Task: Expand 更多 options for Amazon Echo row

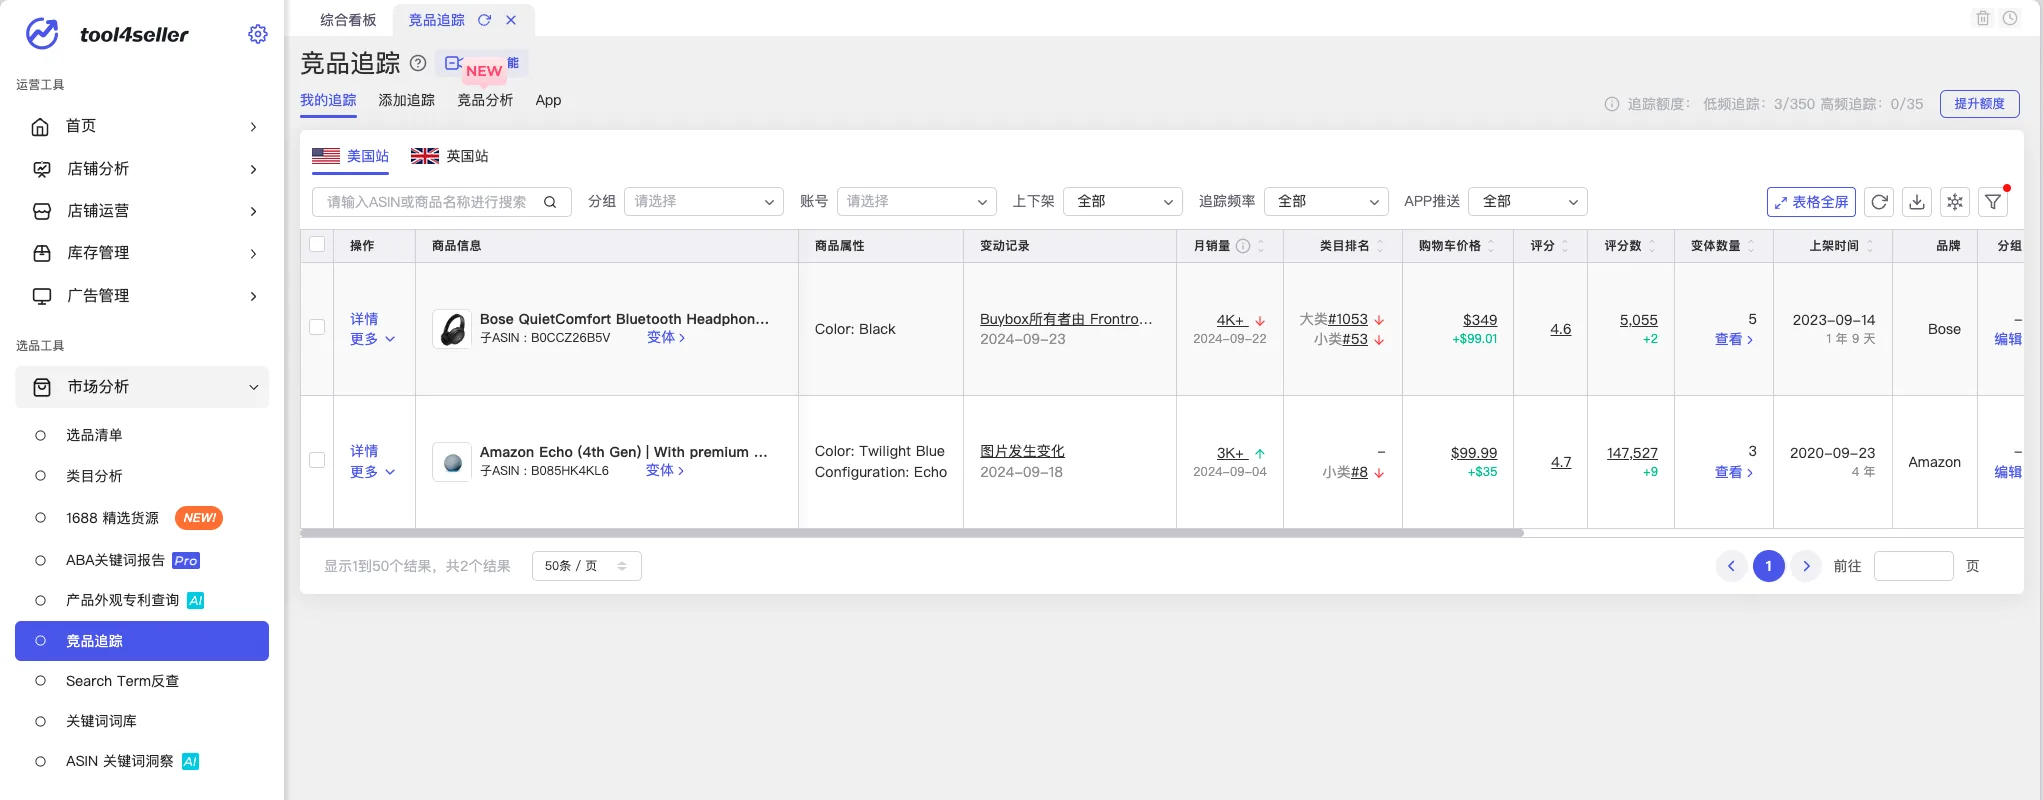Action: click(372, 472)
